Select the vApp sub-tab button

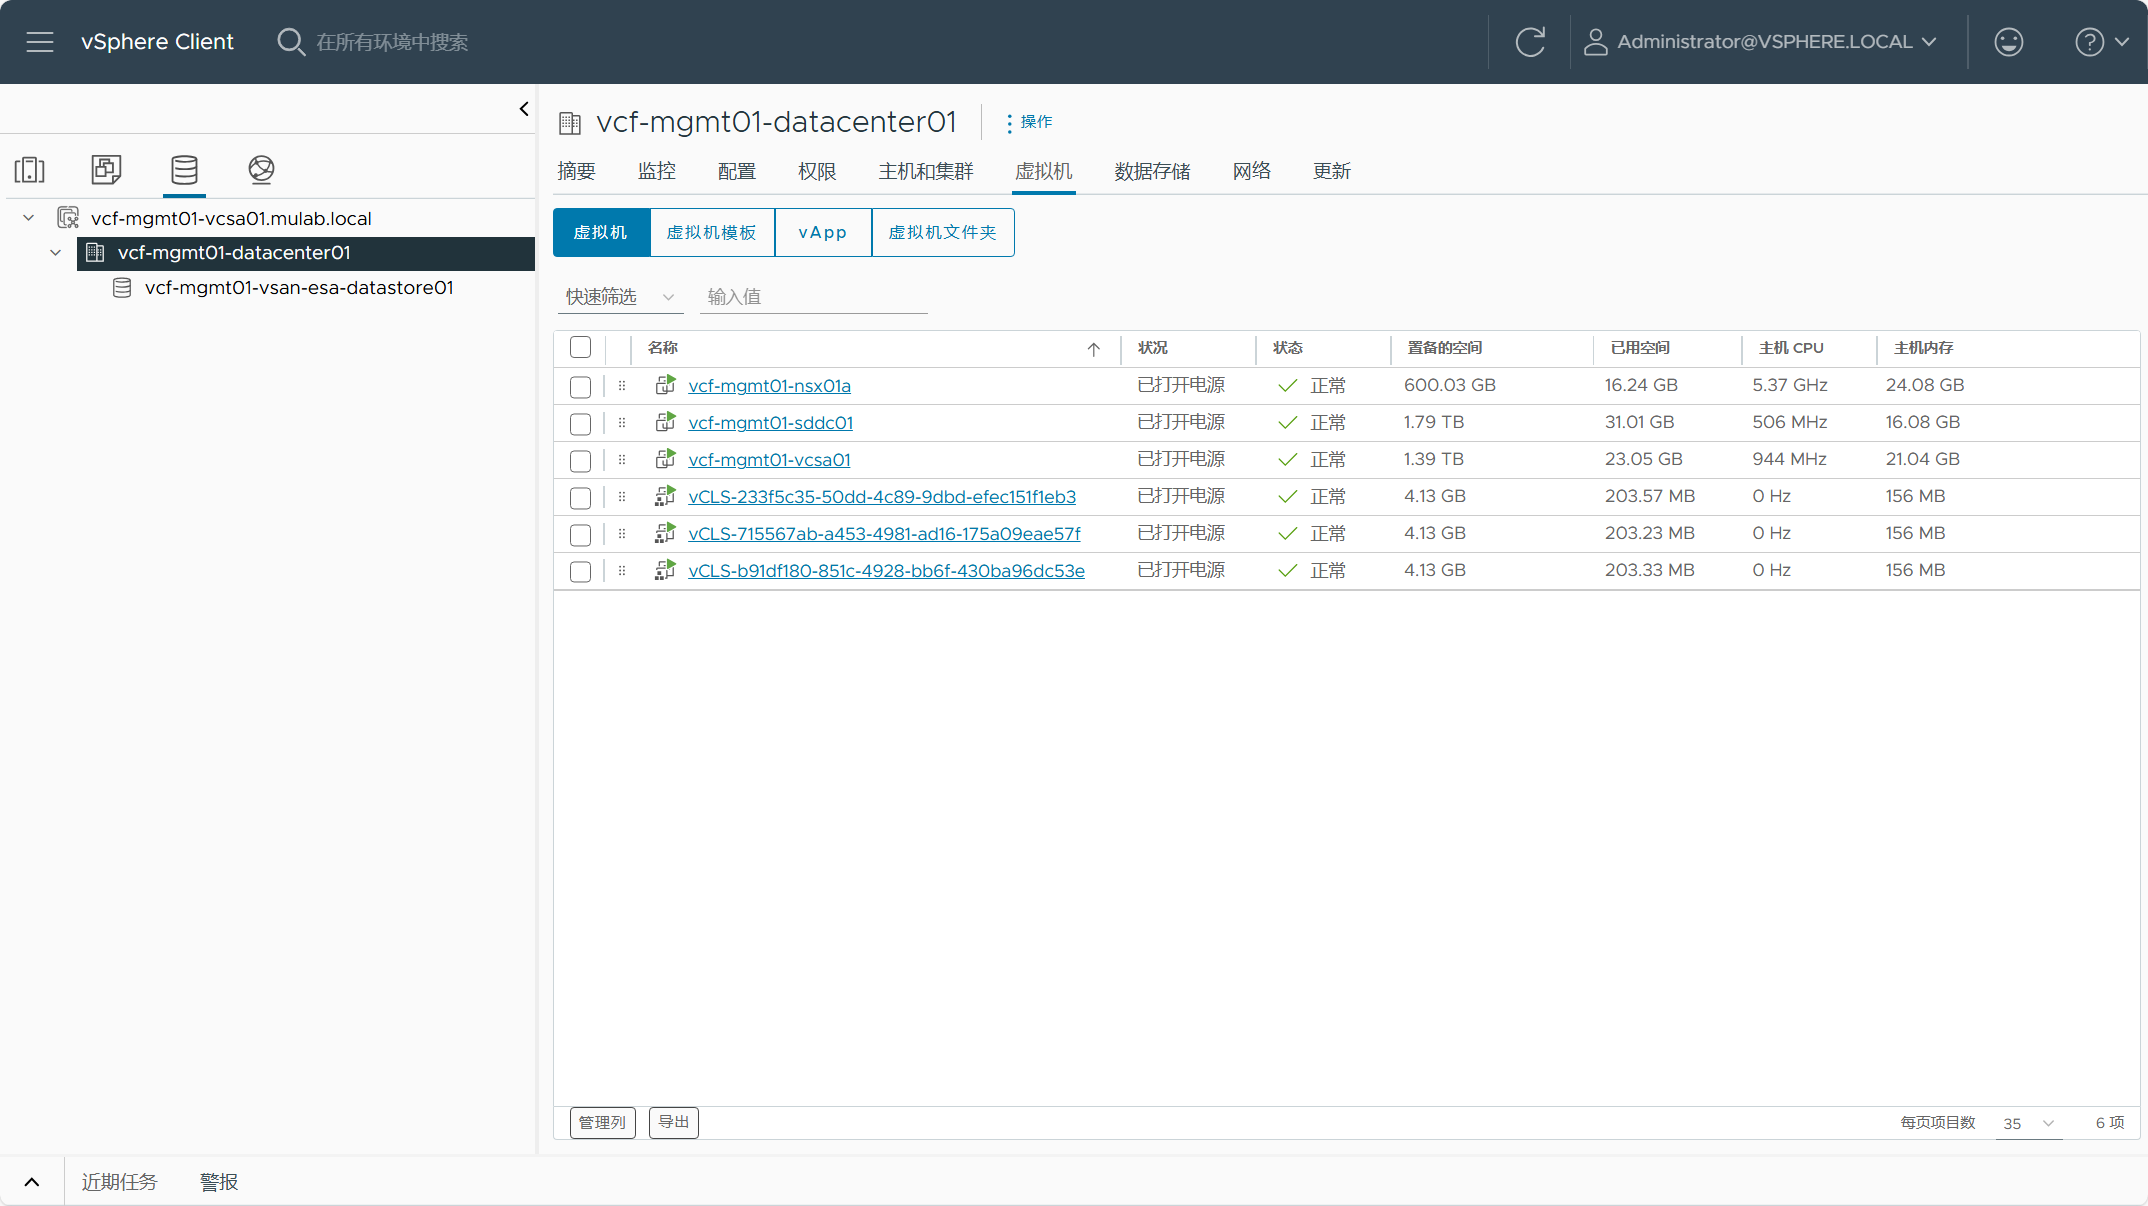[x=823, y=233]
